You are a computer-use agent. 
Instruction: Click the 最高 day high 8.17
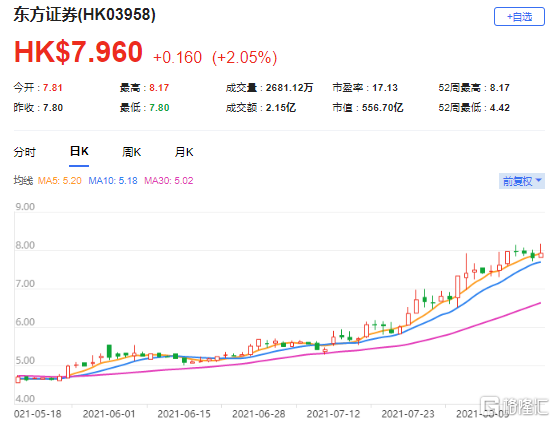(159, 87)
